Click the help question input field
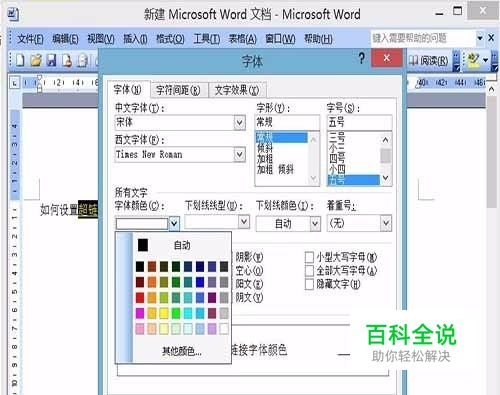Image resolution: width=500 pixels, height=395 pixels. pos(423,38)
